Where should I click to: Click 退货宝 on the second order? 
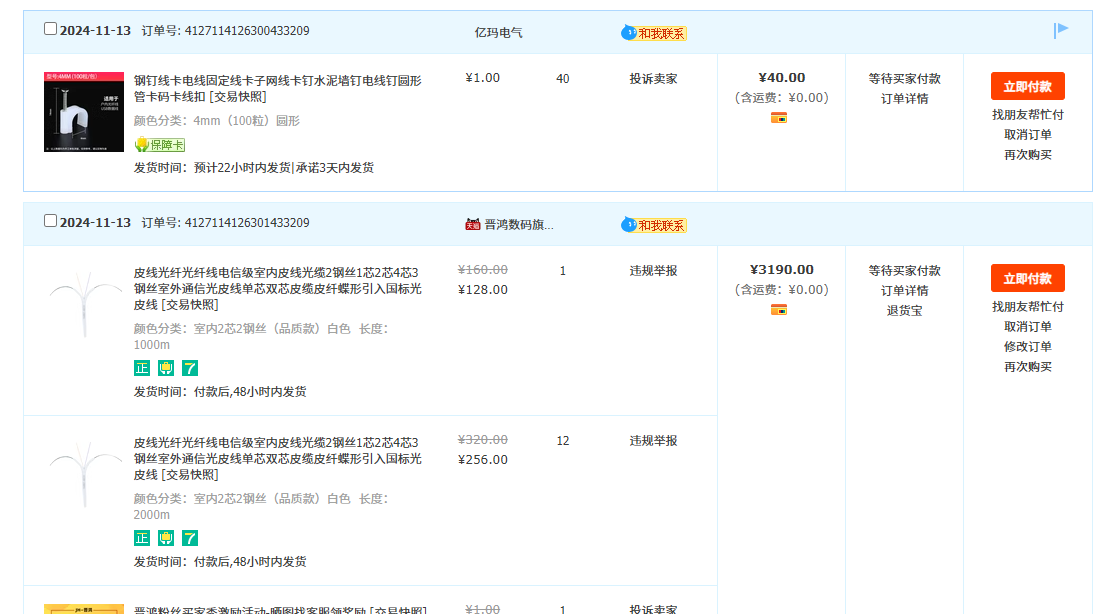click(904, 310)
